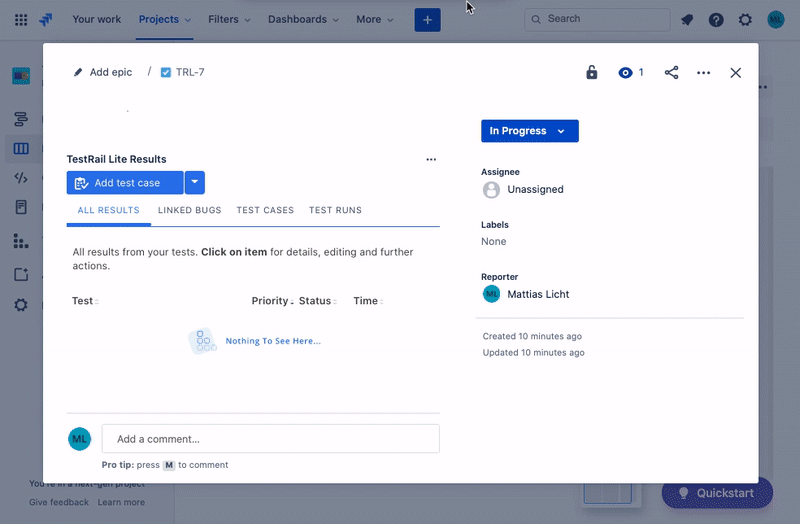The width and height of the screenshot is (800, 524).
Task: Open Project settings gear in sidebar
Action: click(x=21, y=305)
